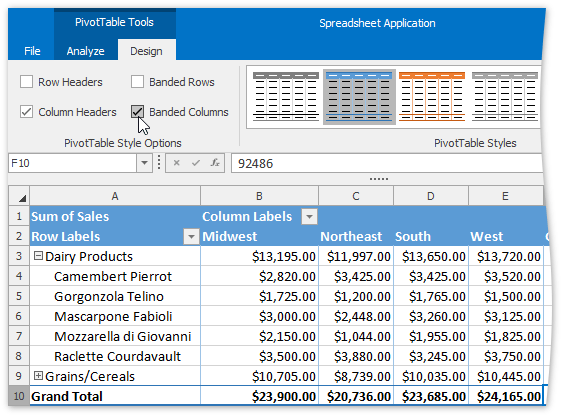Click the West column label cell
This screenshot has height=418, width=564.
505,236
